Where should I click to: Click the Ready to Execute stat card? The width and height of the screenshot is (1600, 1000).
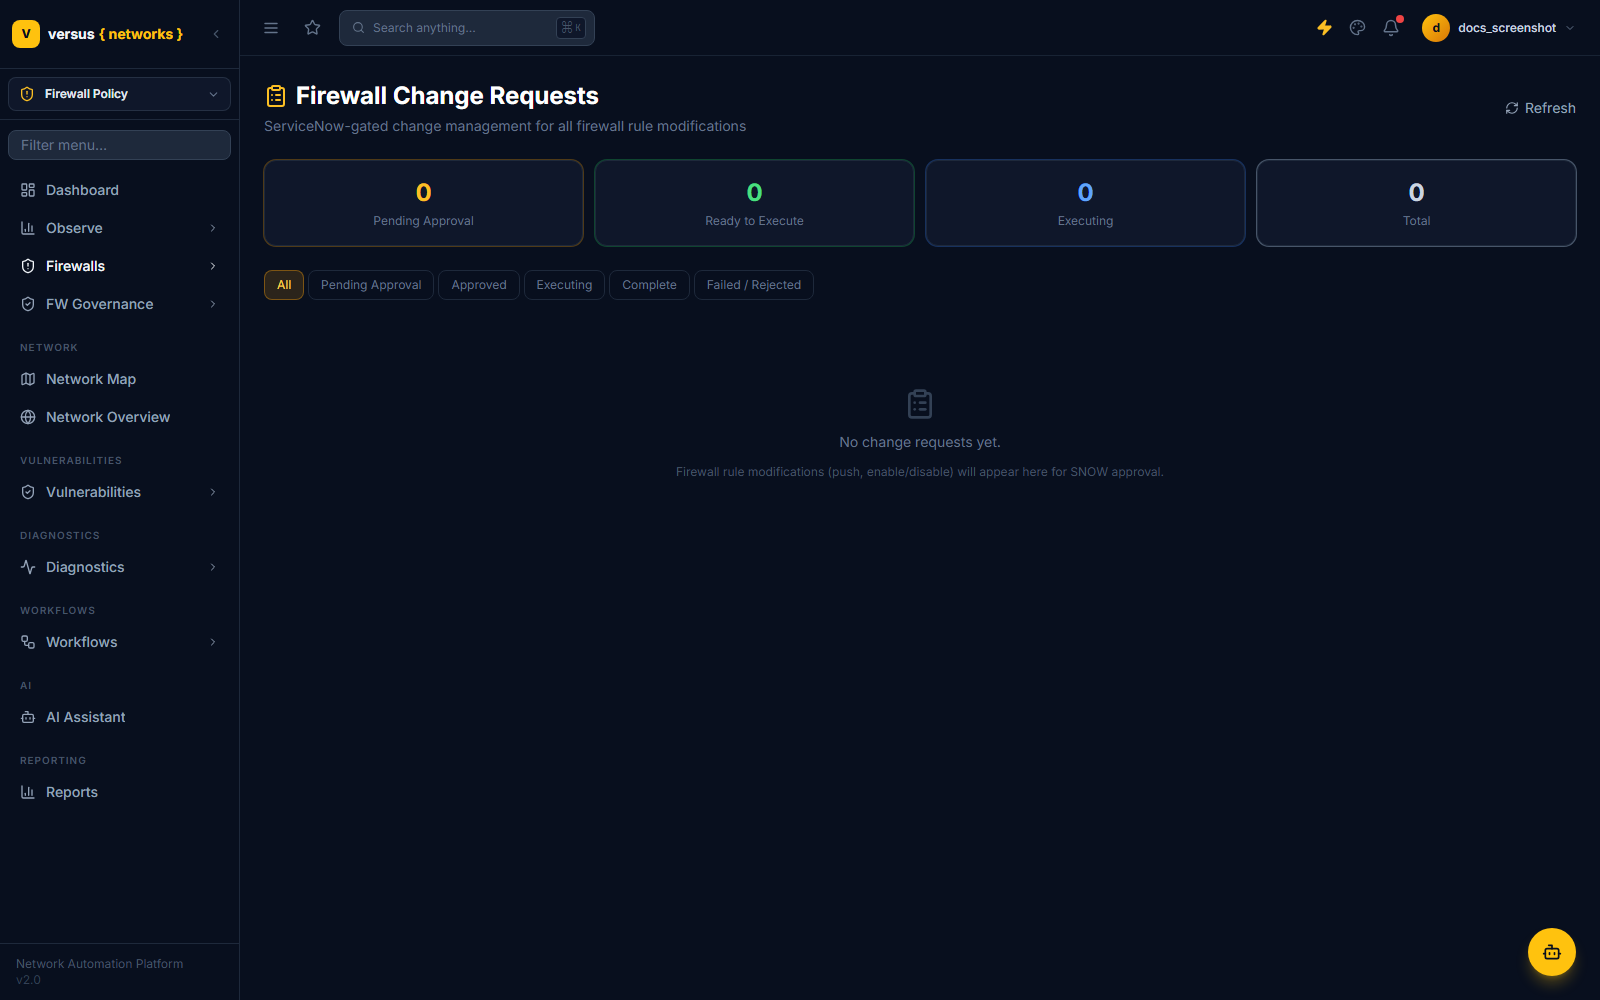754,203
